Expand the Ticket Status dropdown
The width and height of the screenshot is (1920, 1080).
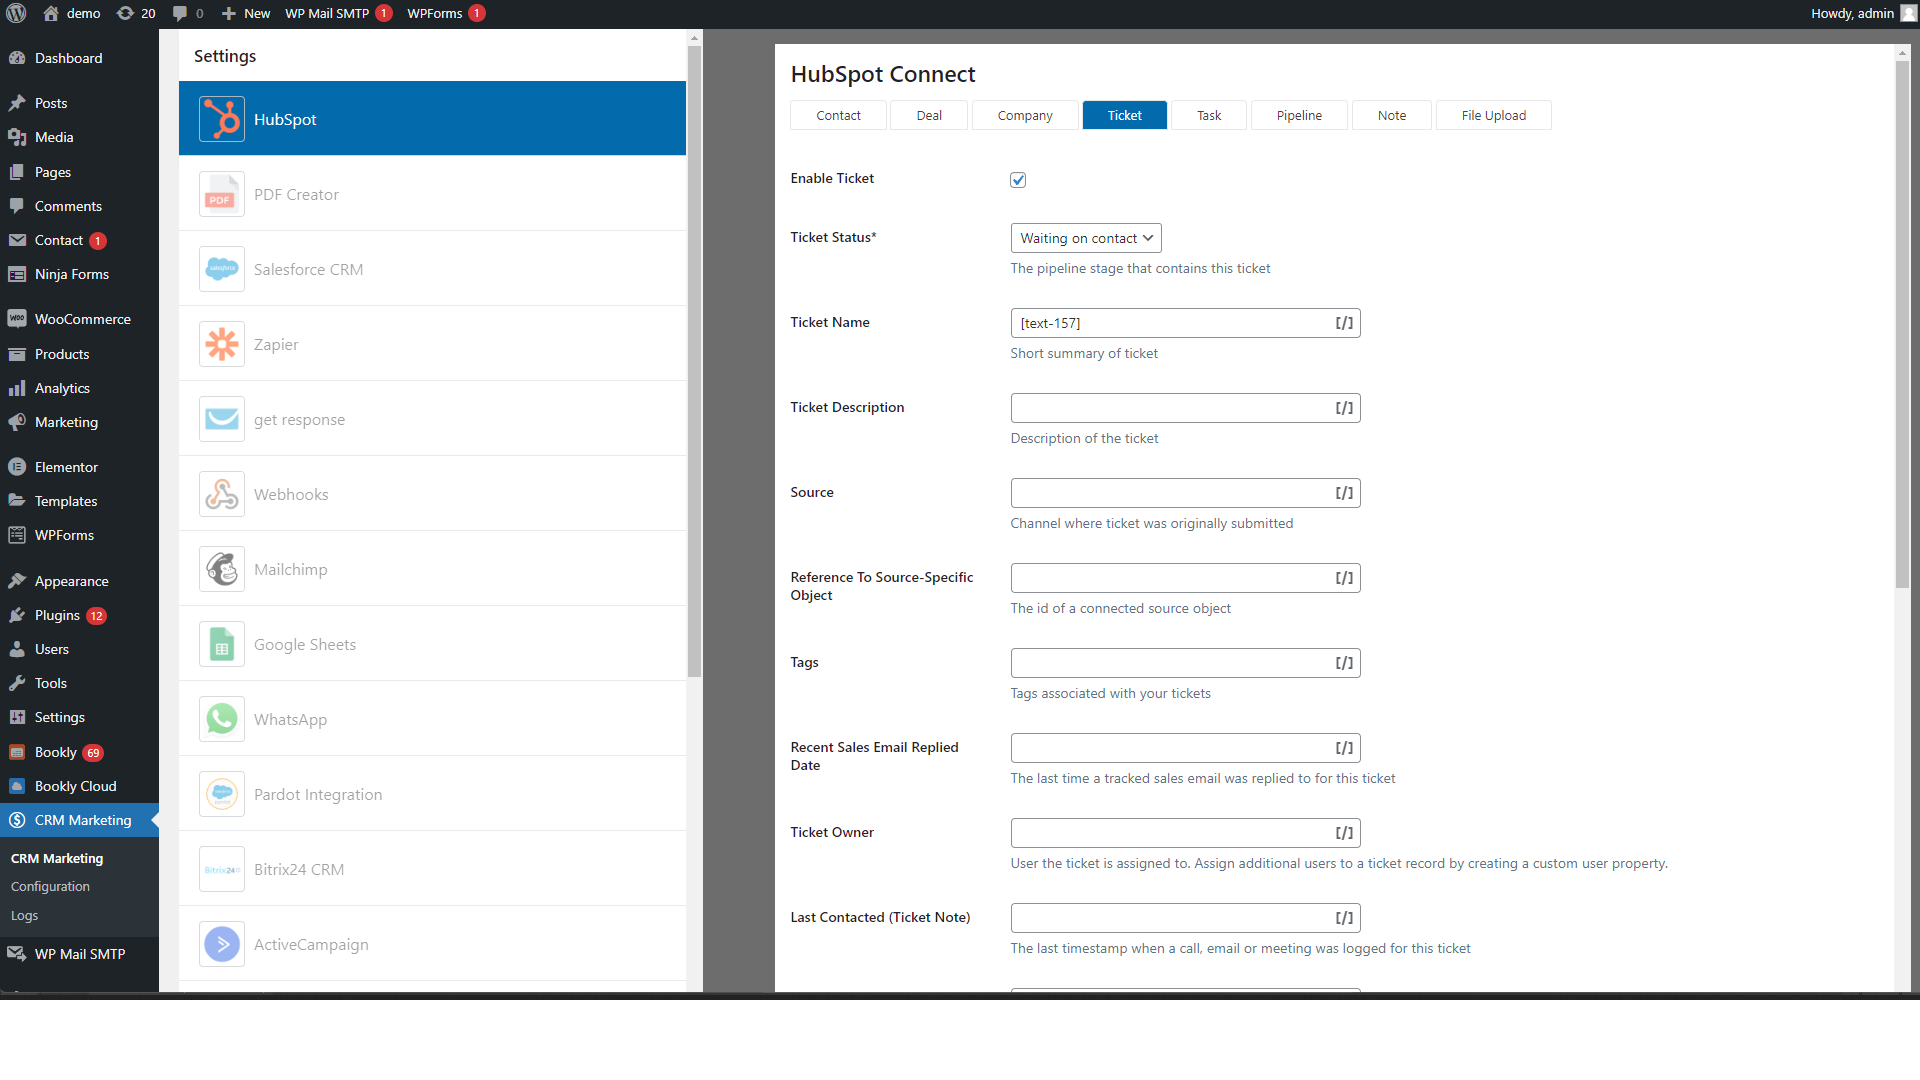click(x=1085, y=238)
